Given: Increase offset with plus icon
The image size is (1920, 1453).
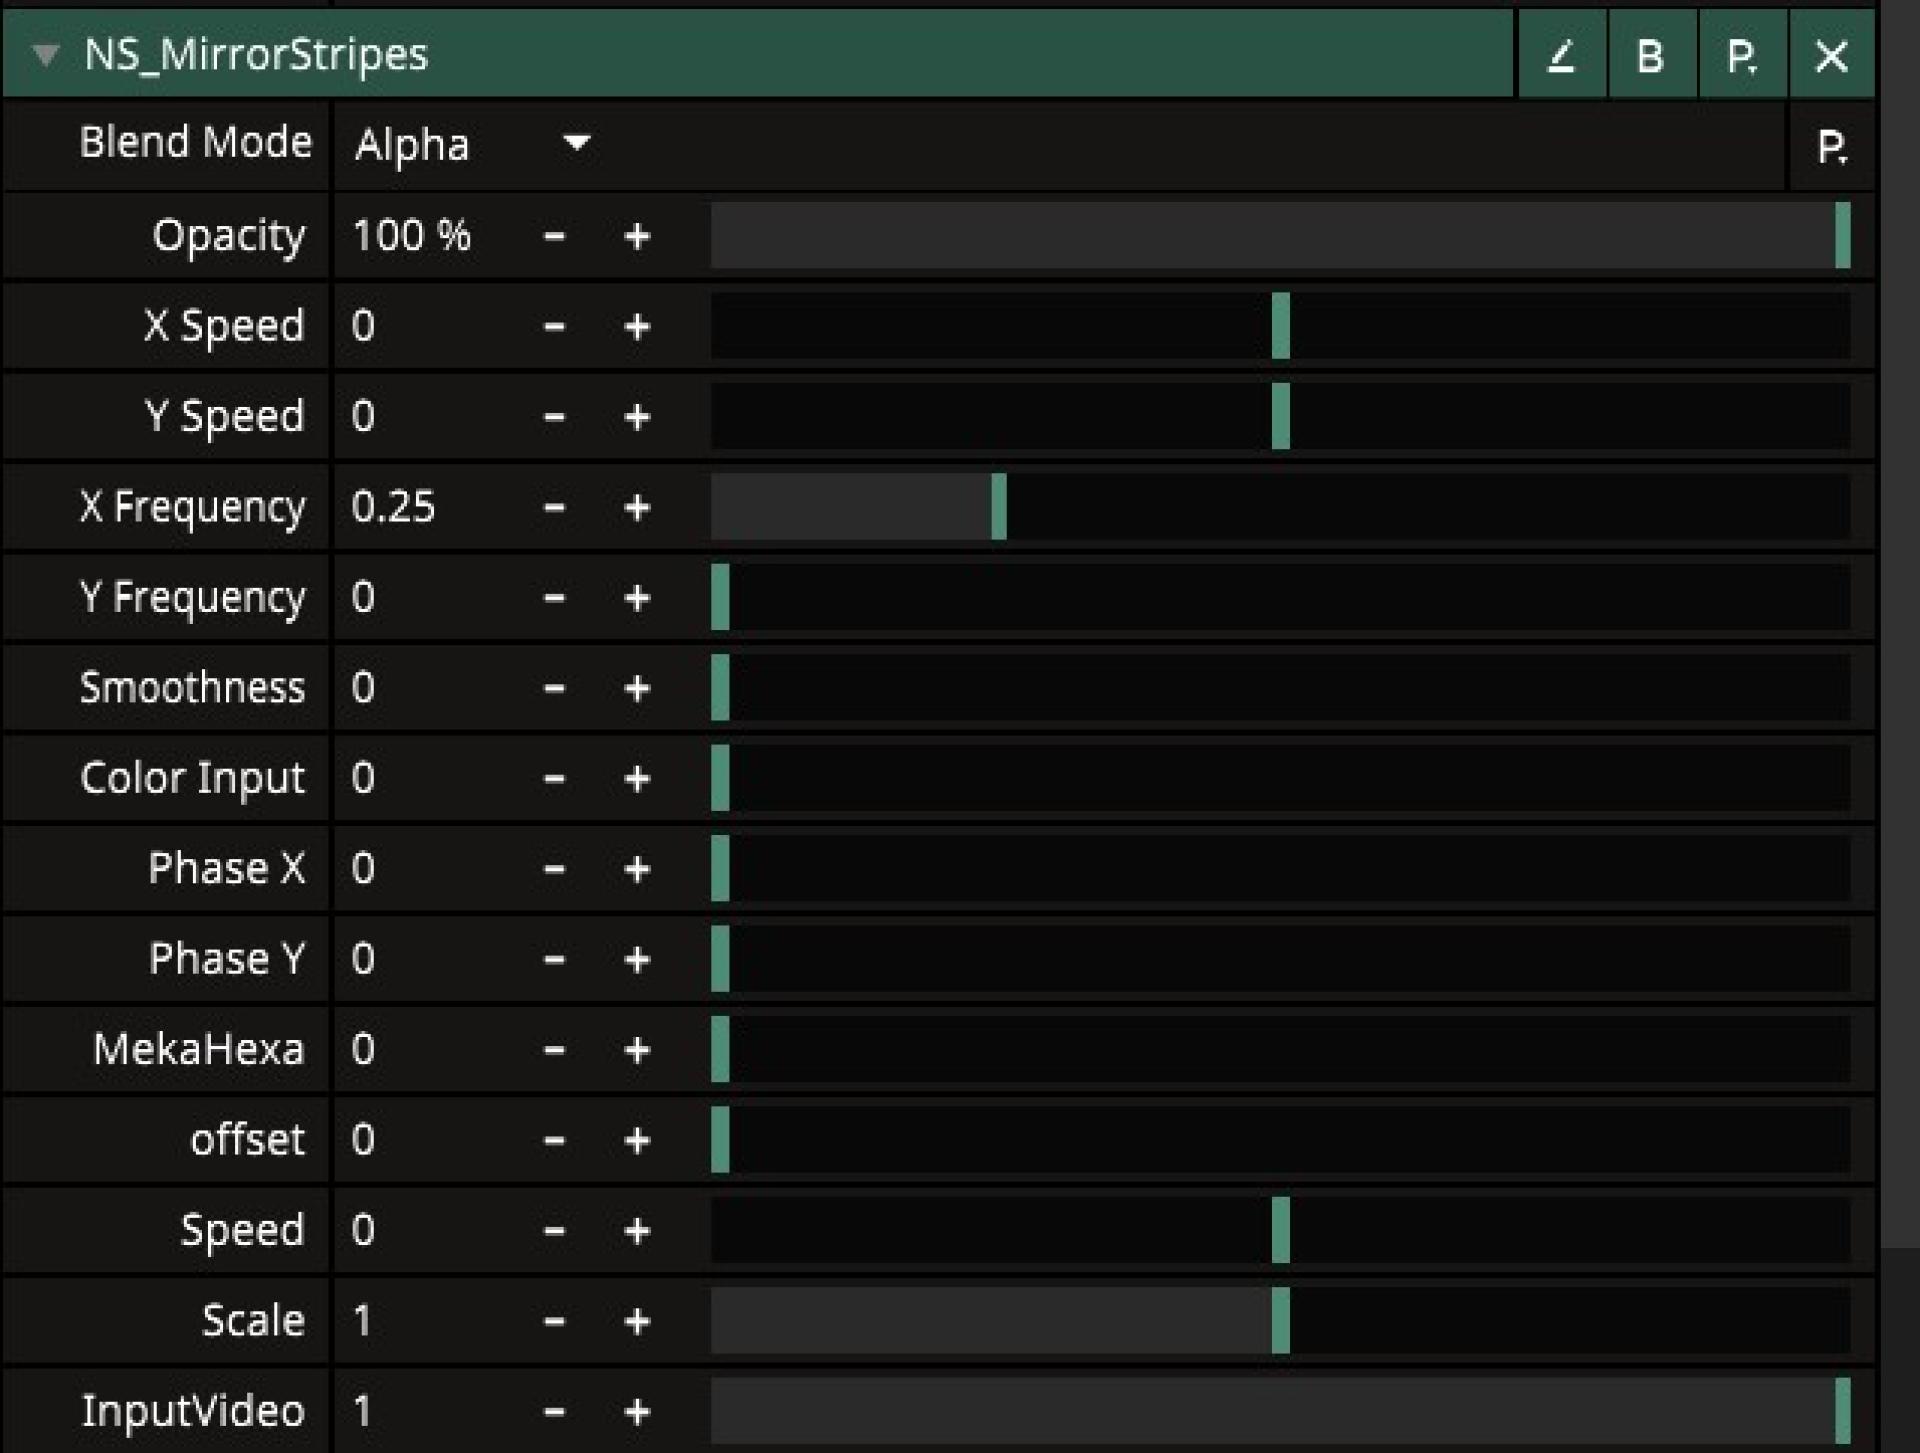Looking at the screenshot, I should click(637, 1140).
